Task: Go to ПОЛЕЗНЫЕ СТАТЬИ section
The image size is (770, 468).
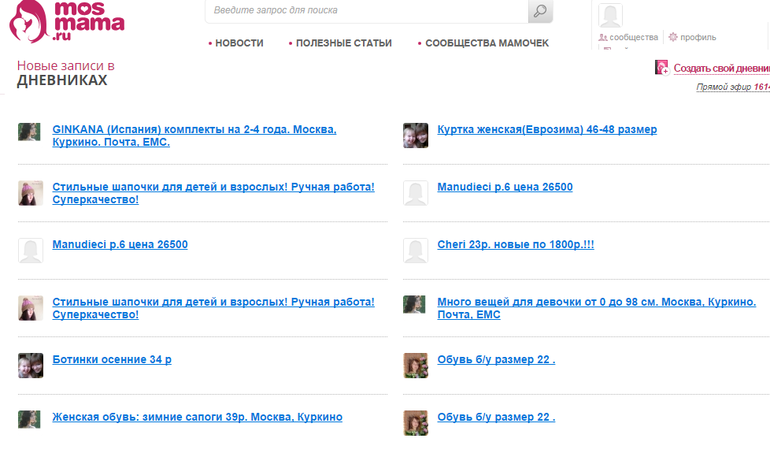Action: tap(343, 43)
